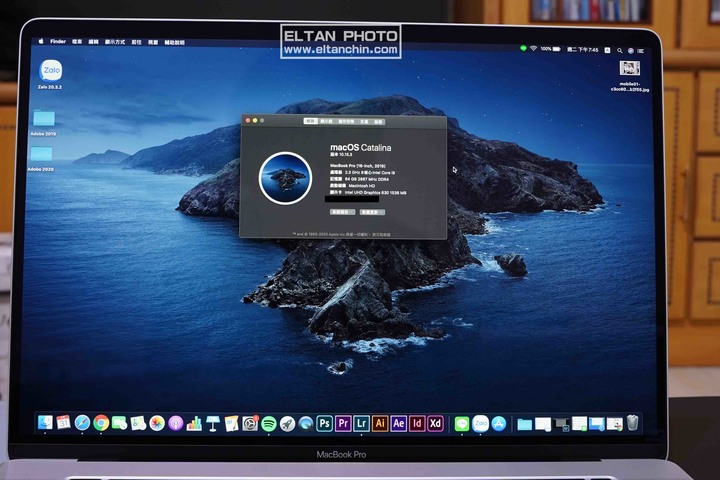Open the 編輯 (Edit) menu in the menu bar
Screen dimensions: 720x480
tap(93, 42)
